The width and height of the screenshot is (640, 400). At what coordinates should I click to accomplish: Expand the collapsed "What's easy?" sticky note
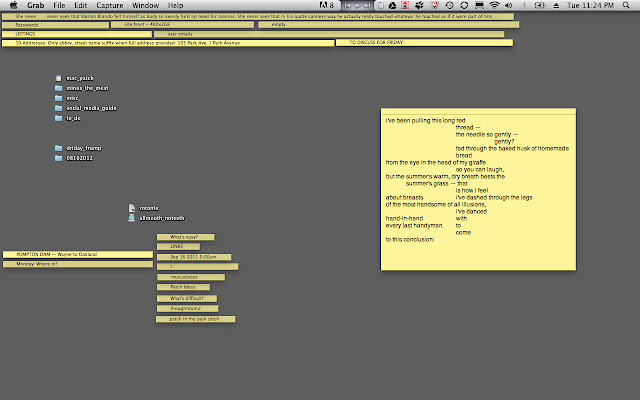(185, 236)
